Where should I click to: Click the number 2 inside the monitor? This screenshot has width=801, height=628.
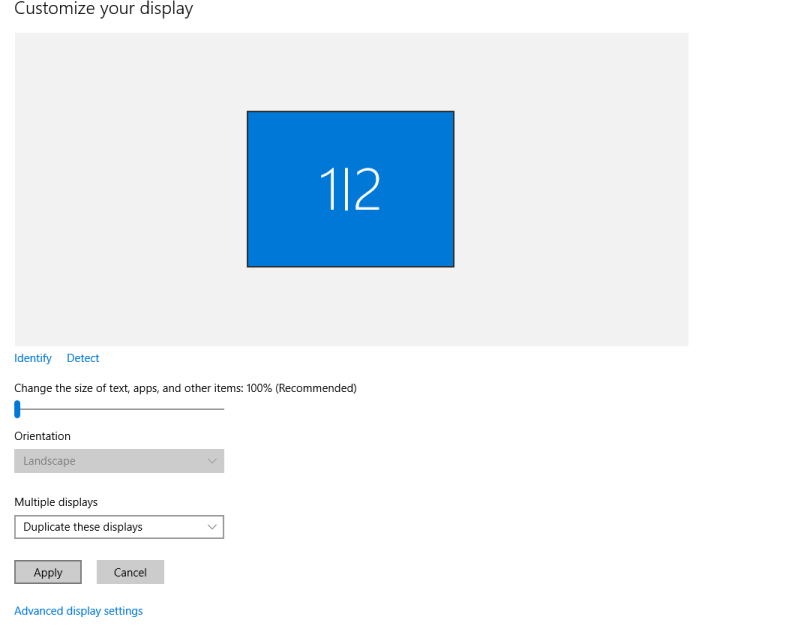pyautogui.click(x=367, y=189)
